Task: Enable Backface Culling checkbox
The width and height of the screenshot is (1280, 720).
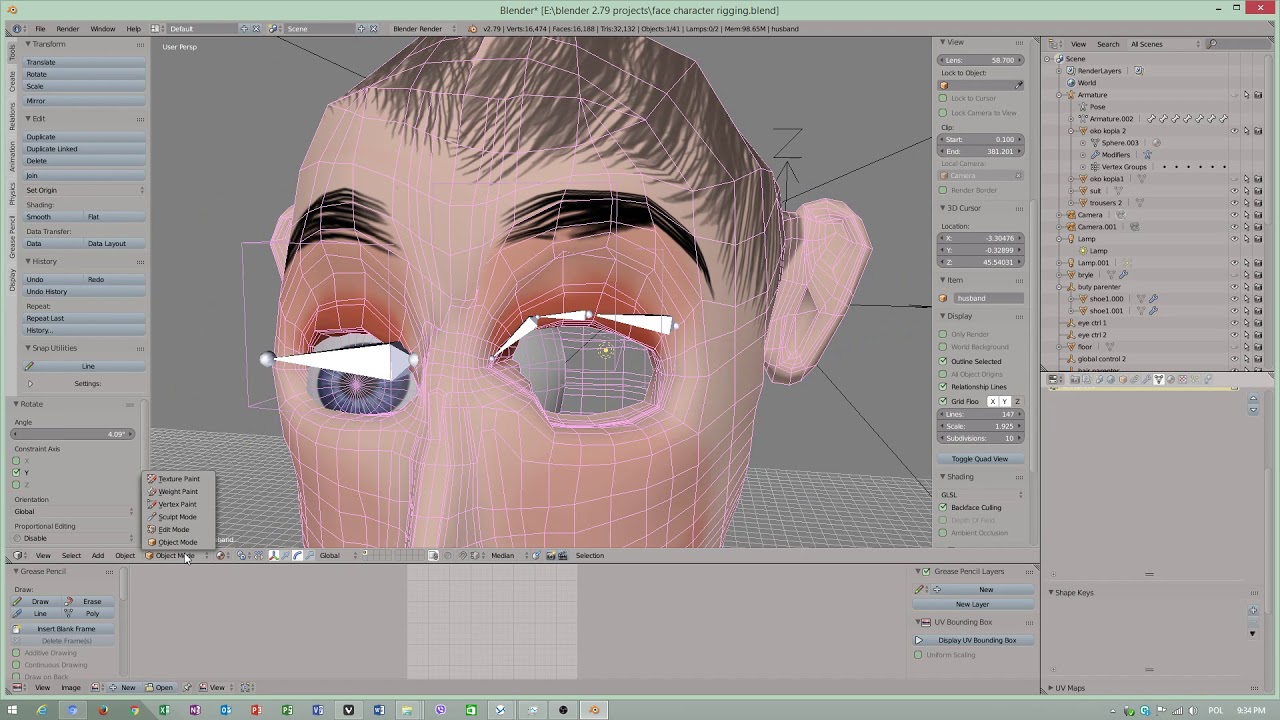Action: [943, 508]
